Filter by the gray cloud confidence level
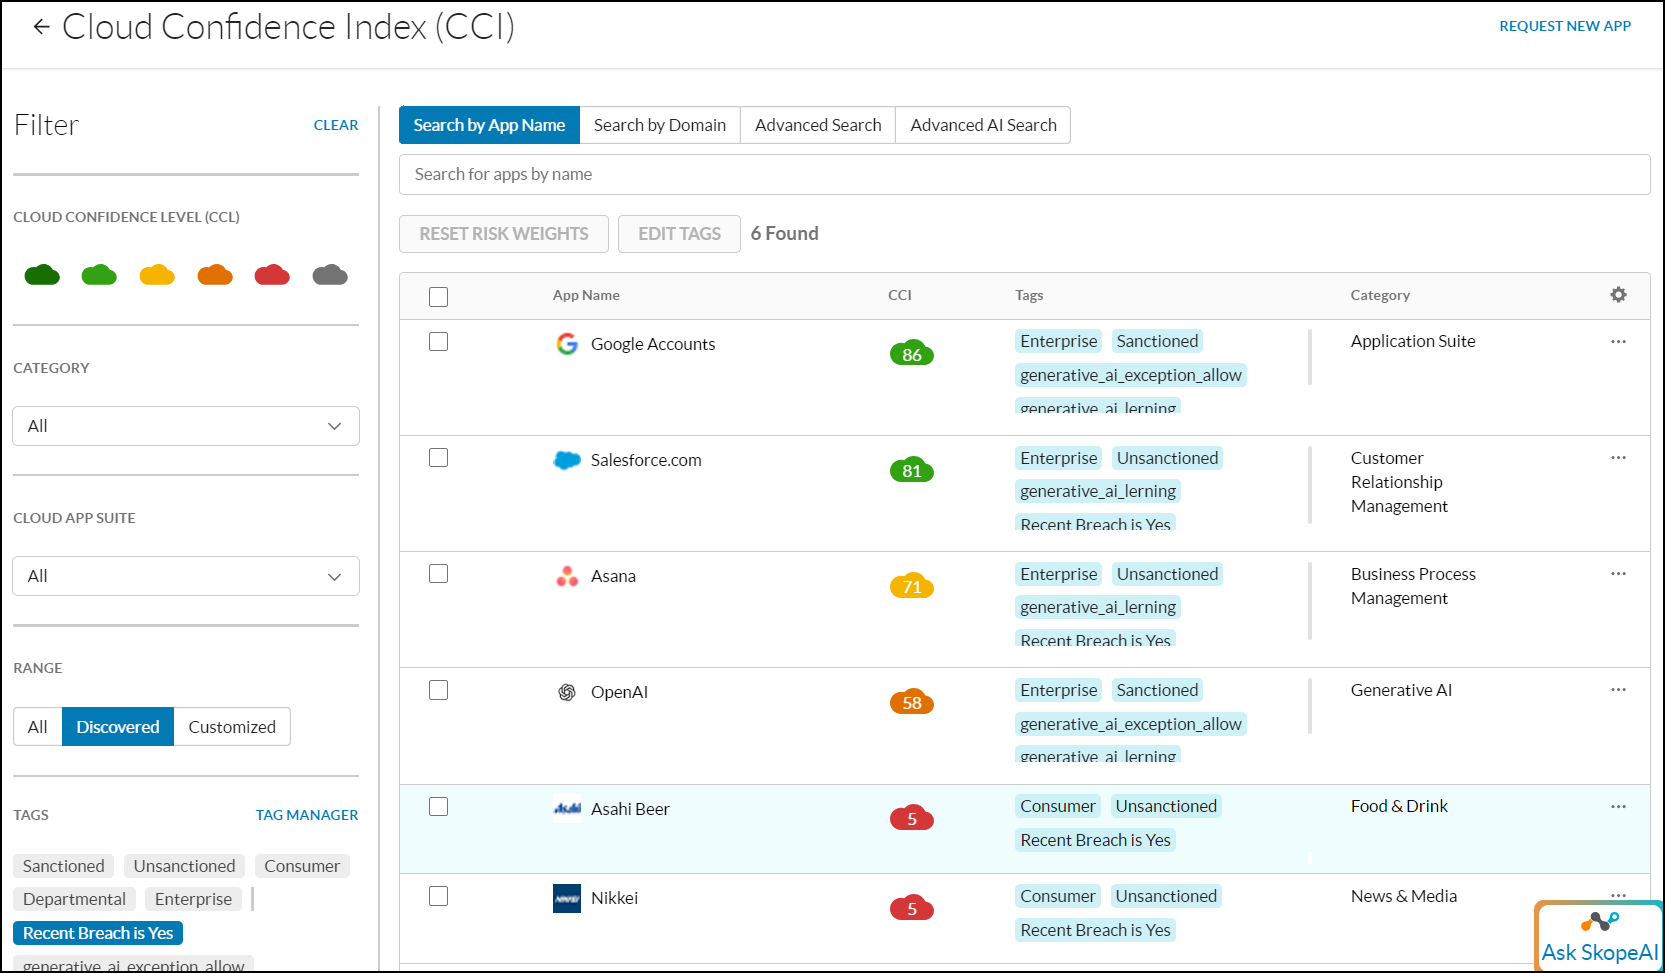 pyautogui.click(x=330, y=275)
